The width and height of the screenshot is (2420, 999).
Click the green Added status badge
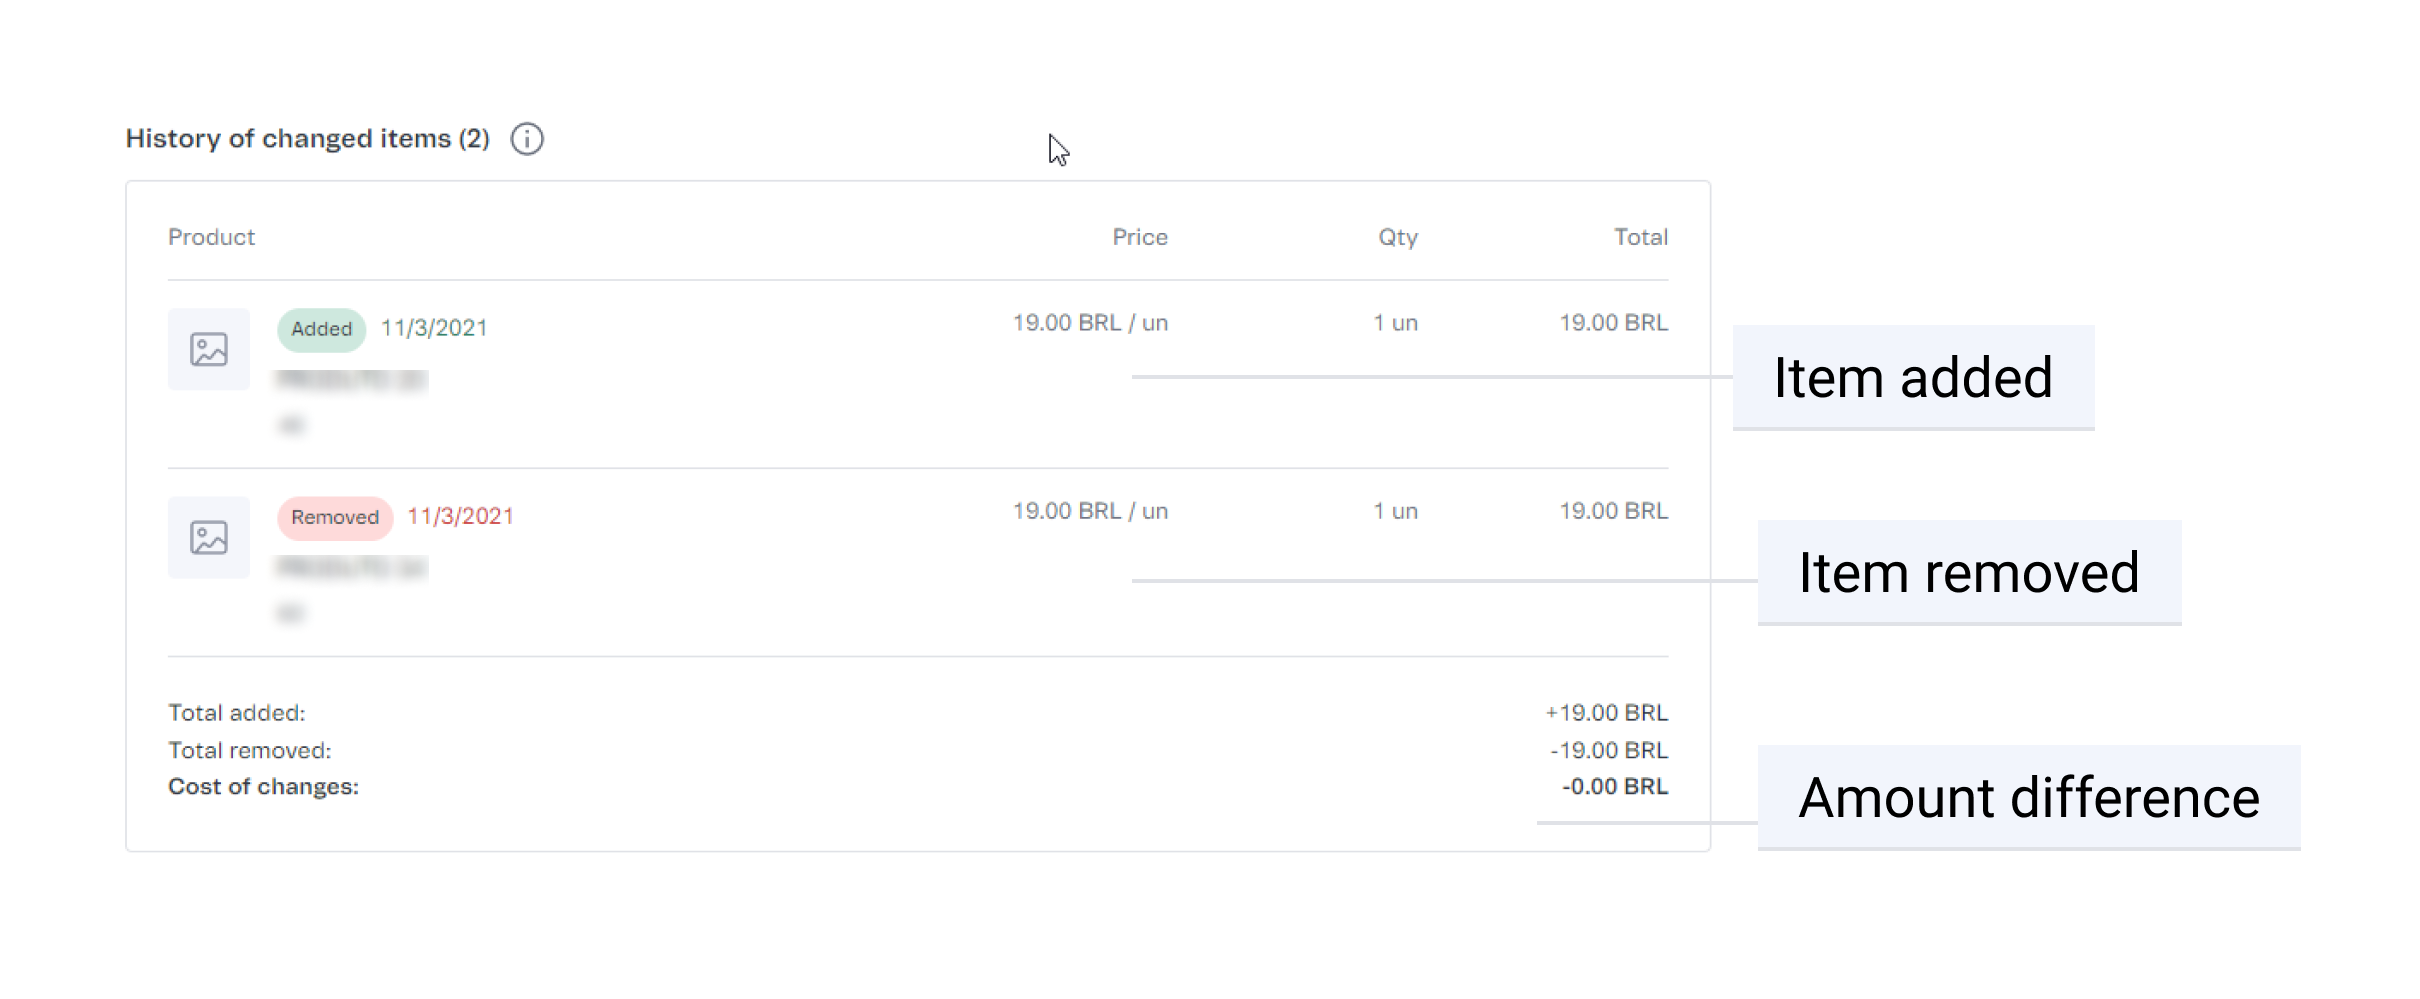pos(321,329)
